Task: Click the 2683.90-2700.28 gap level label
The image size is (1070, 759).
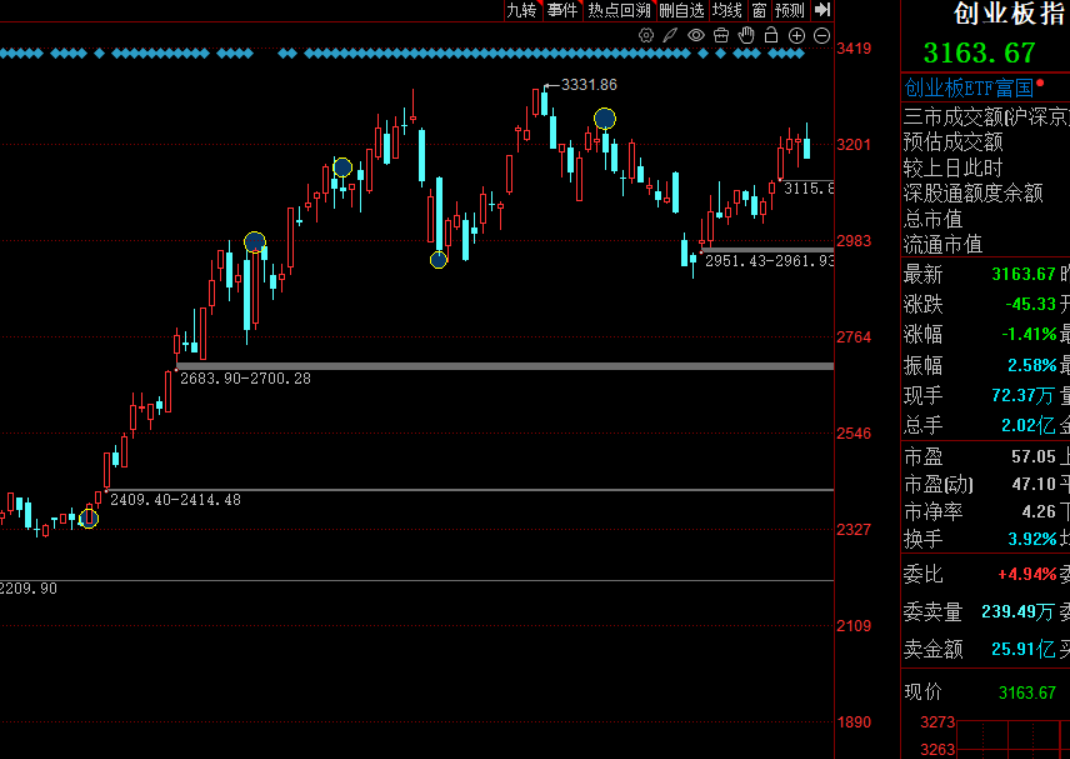Action: coord(245,378)
